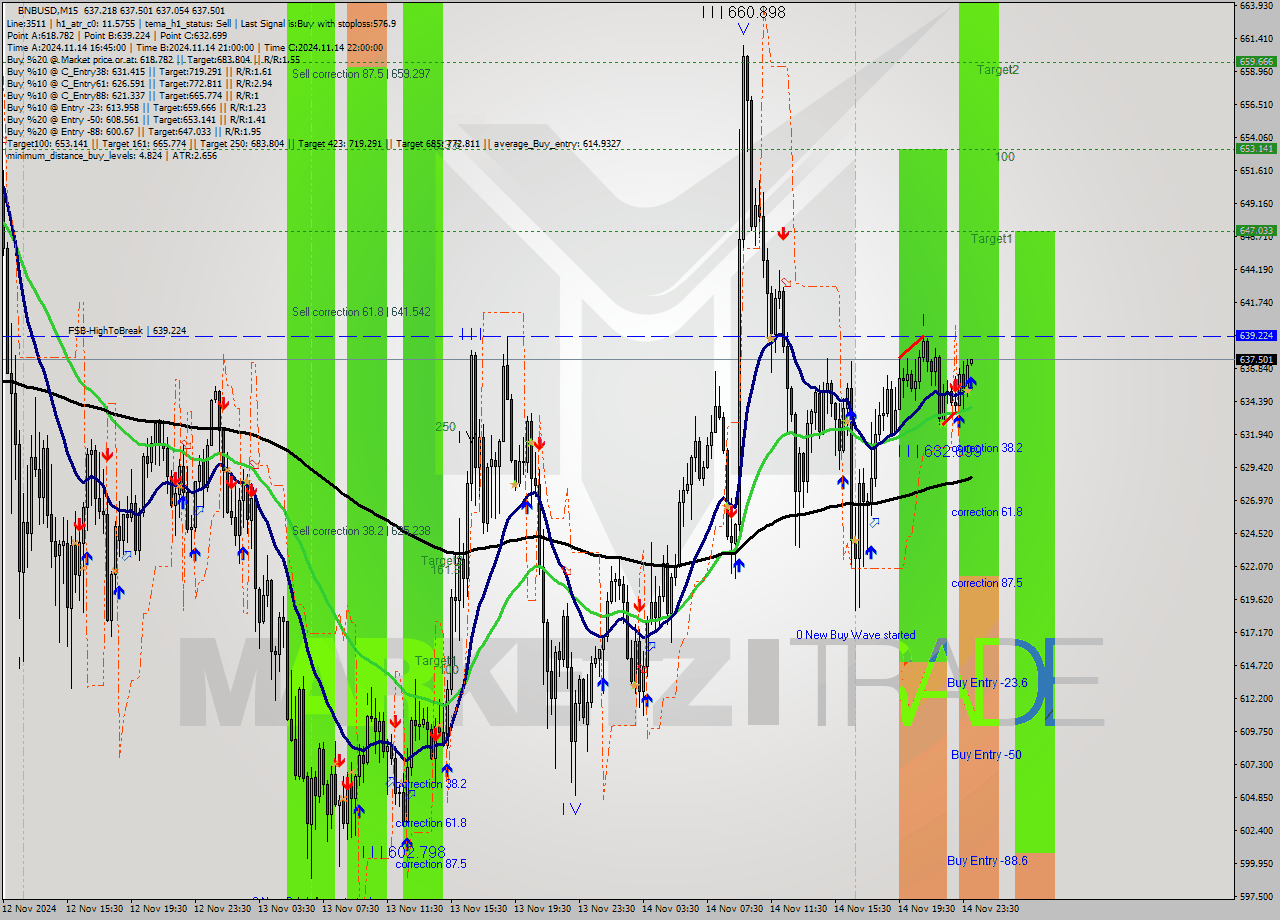Screen dimensions: 1280x920
Task: Click the 14 Nov 23:30 time label
Action: (x=990, y=909)
